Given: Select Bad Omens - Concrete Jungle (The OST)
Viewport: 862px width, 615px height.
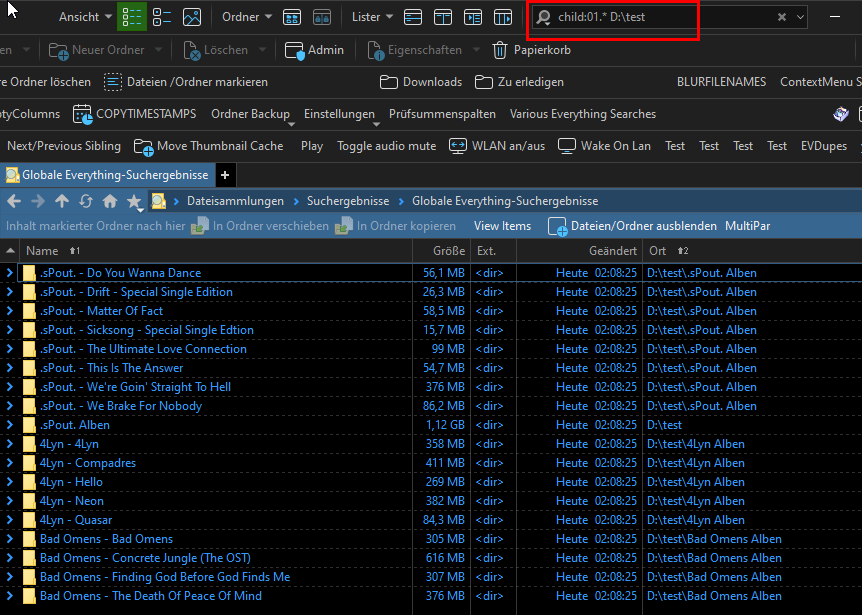Looking at the screenshot, I should coord(145,558).
